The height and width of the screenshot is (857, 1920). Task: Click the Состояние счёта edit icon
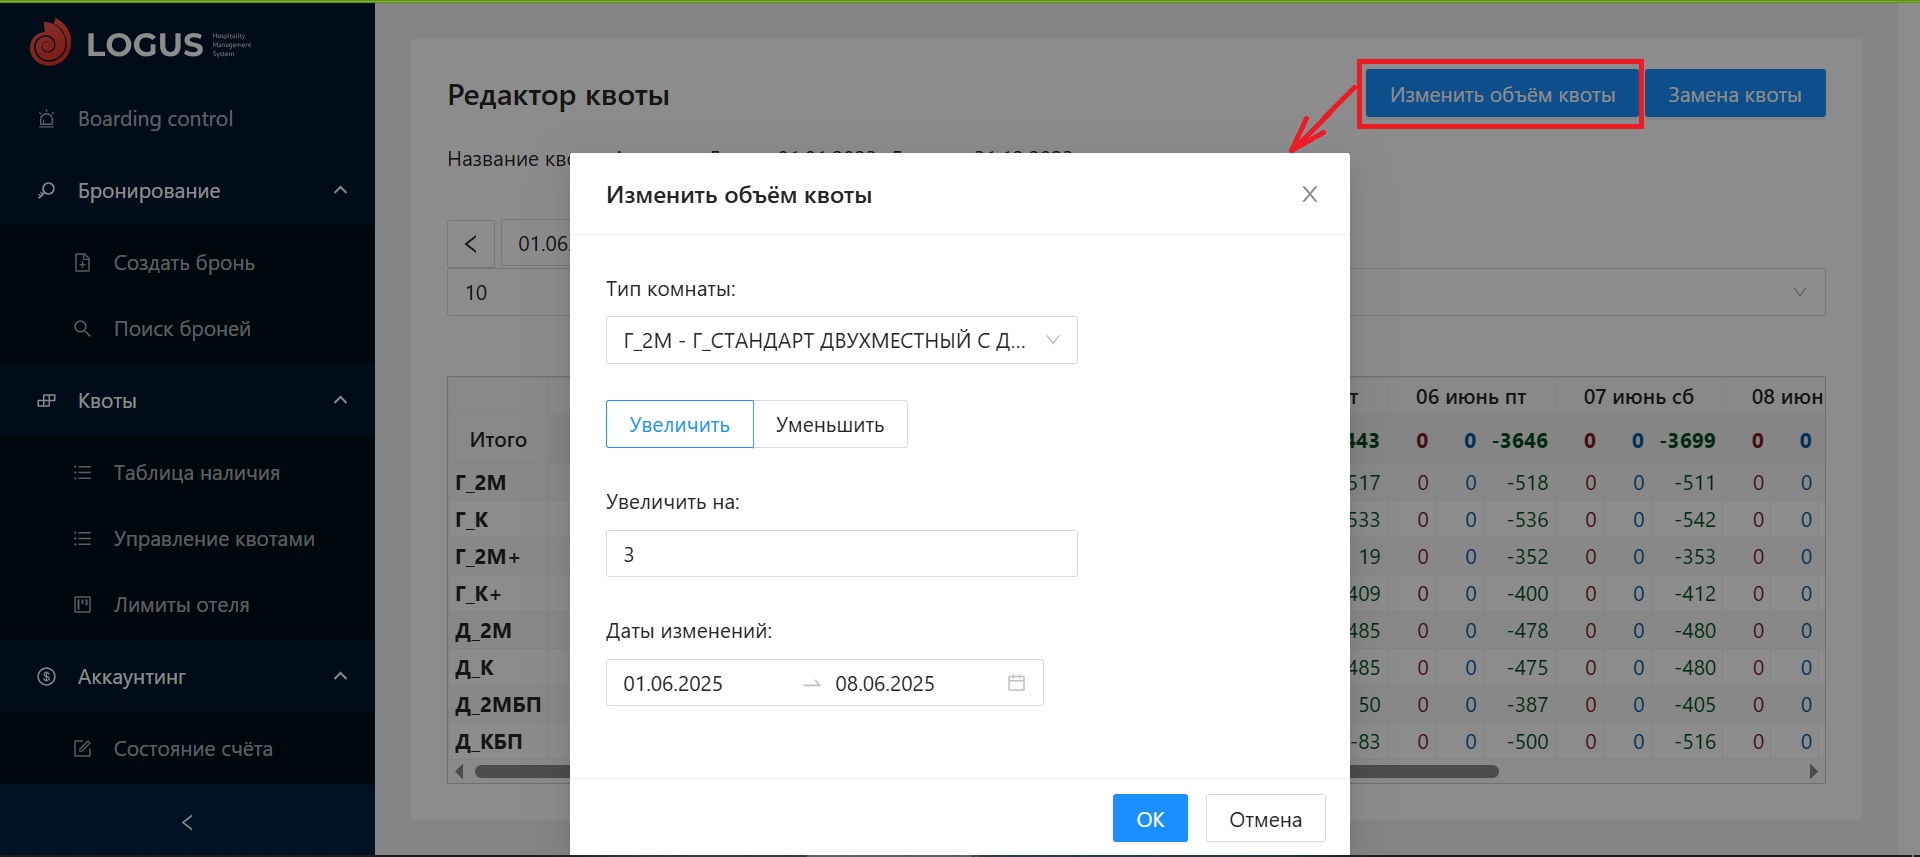point(83,748)
